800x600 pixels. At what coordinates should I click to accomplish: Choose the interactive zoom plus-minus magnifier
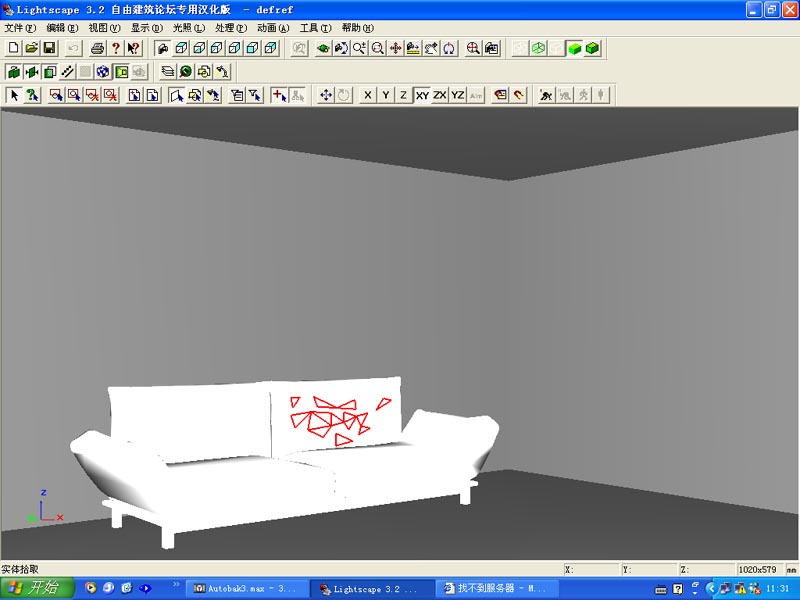click(x=359, y=48)
